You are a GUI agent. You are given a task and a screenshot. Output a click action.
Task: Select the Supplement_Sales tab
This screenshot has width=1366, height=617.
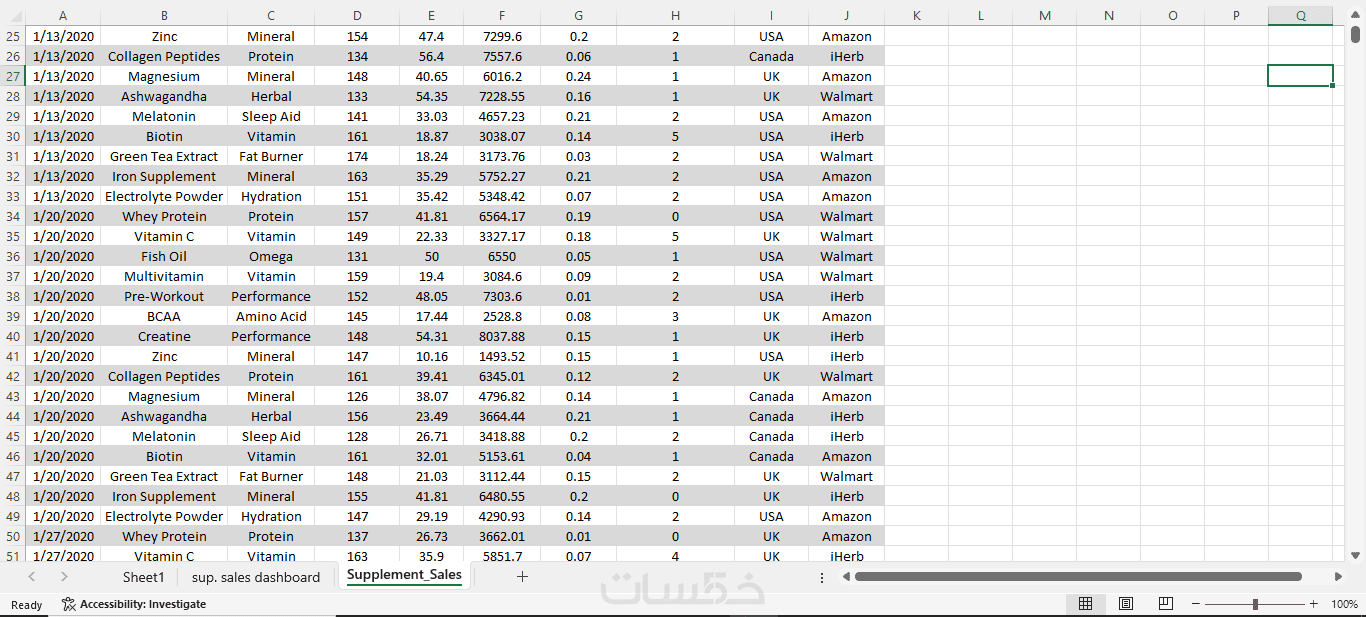[x=404, y=575]
